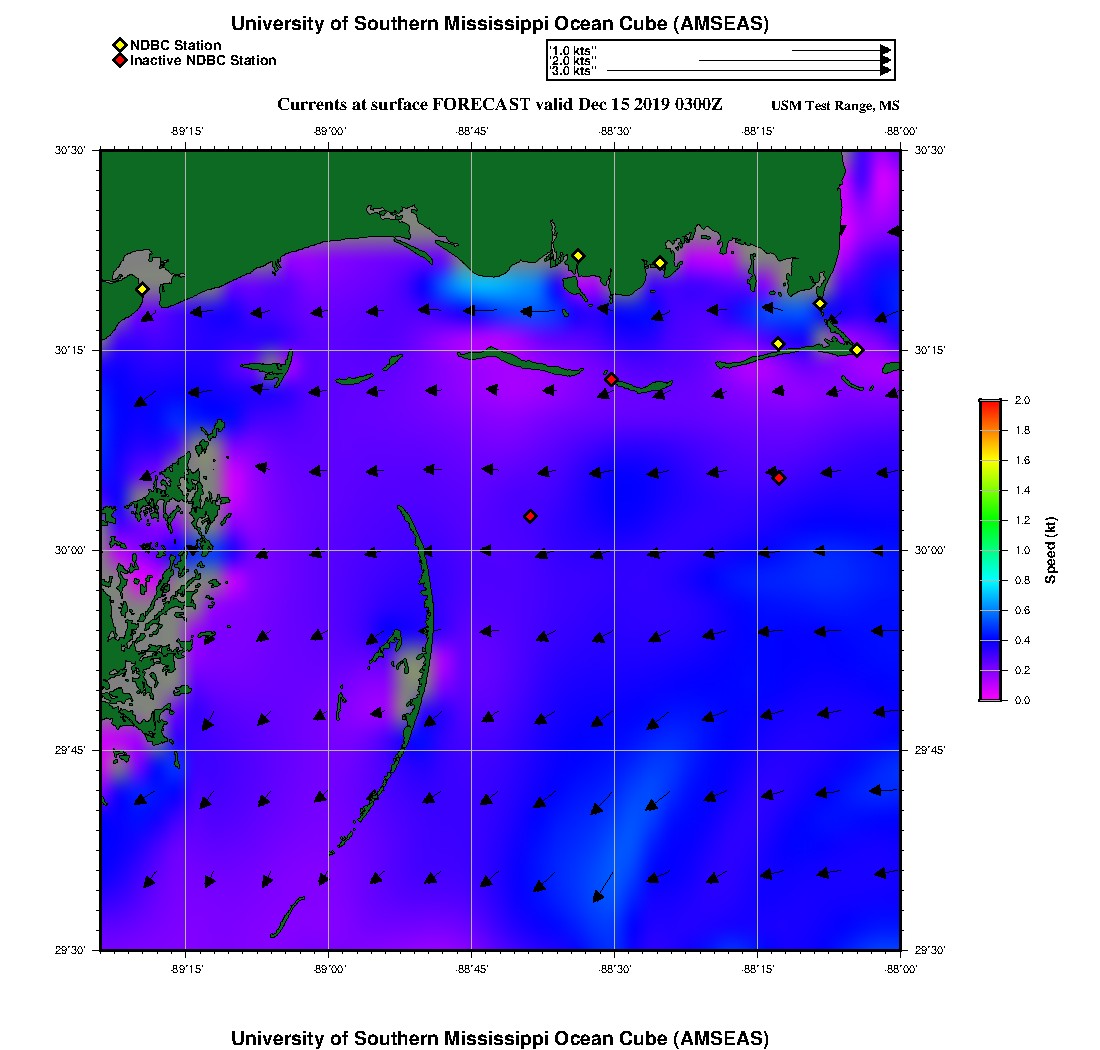
Task: Click the right axis latitude label 29'45'
Action: tap(930, 750)
